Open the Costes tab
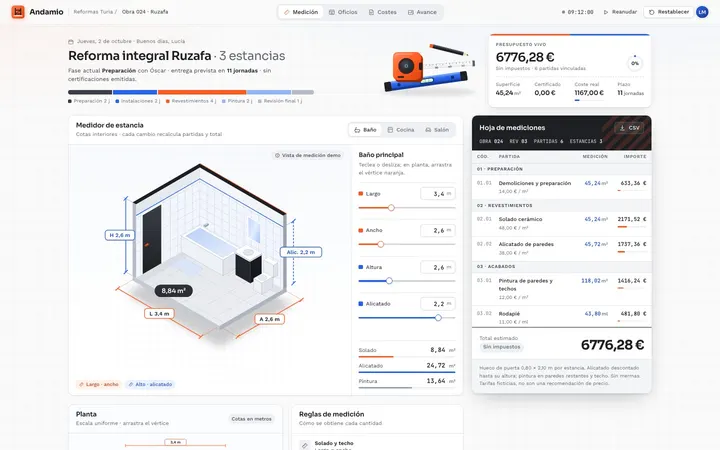 [382, 12]
